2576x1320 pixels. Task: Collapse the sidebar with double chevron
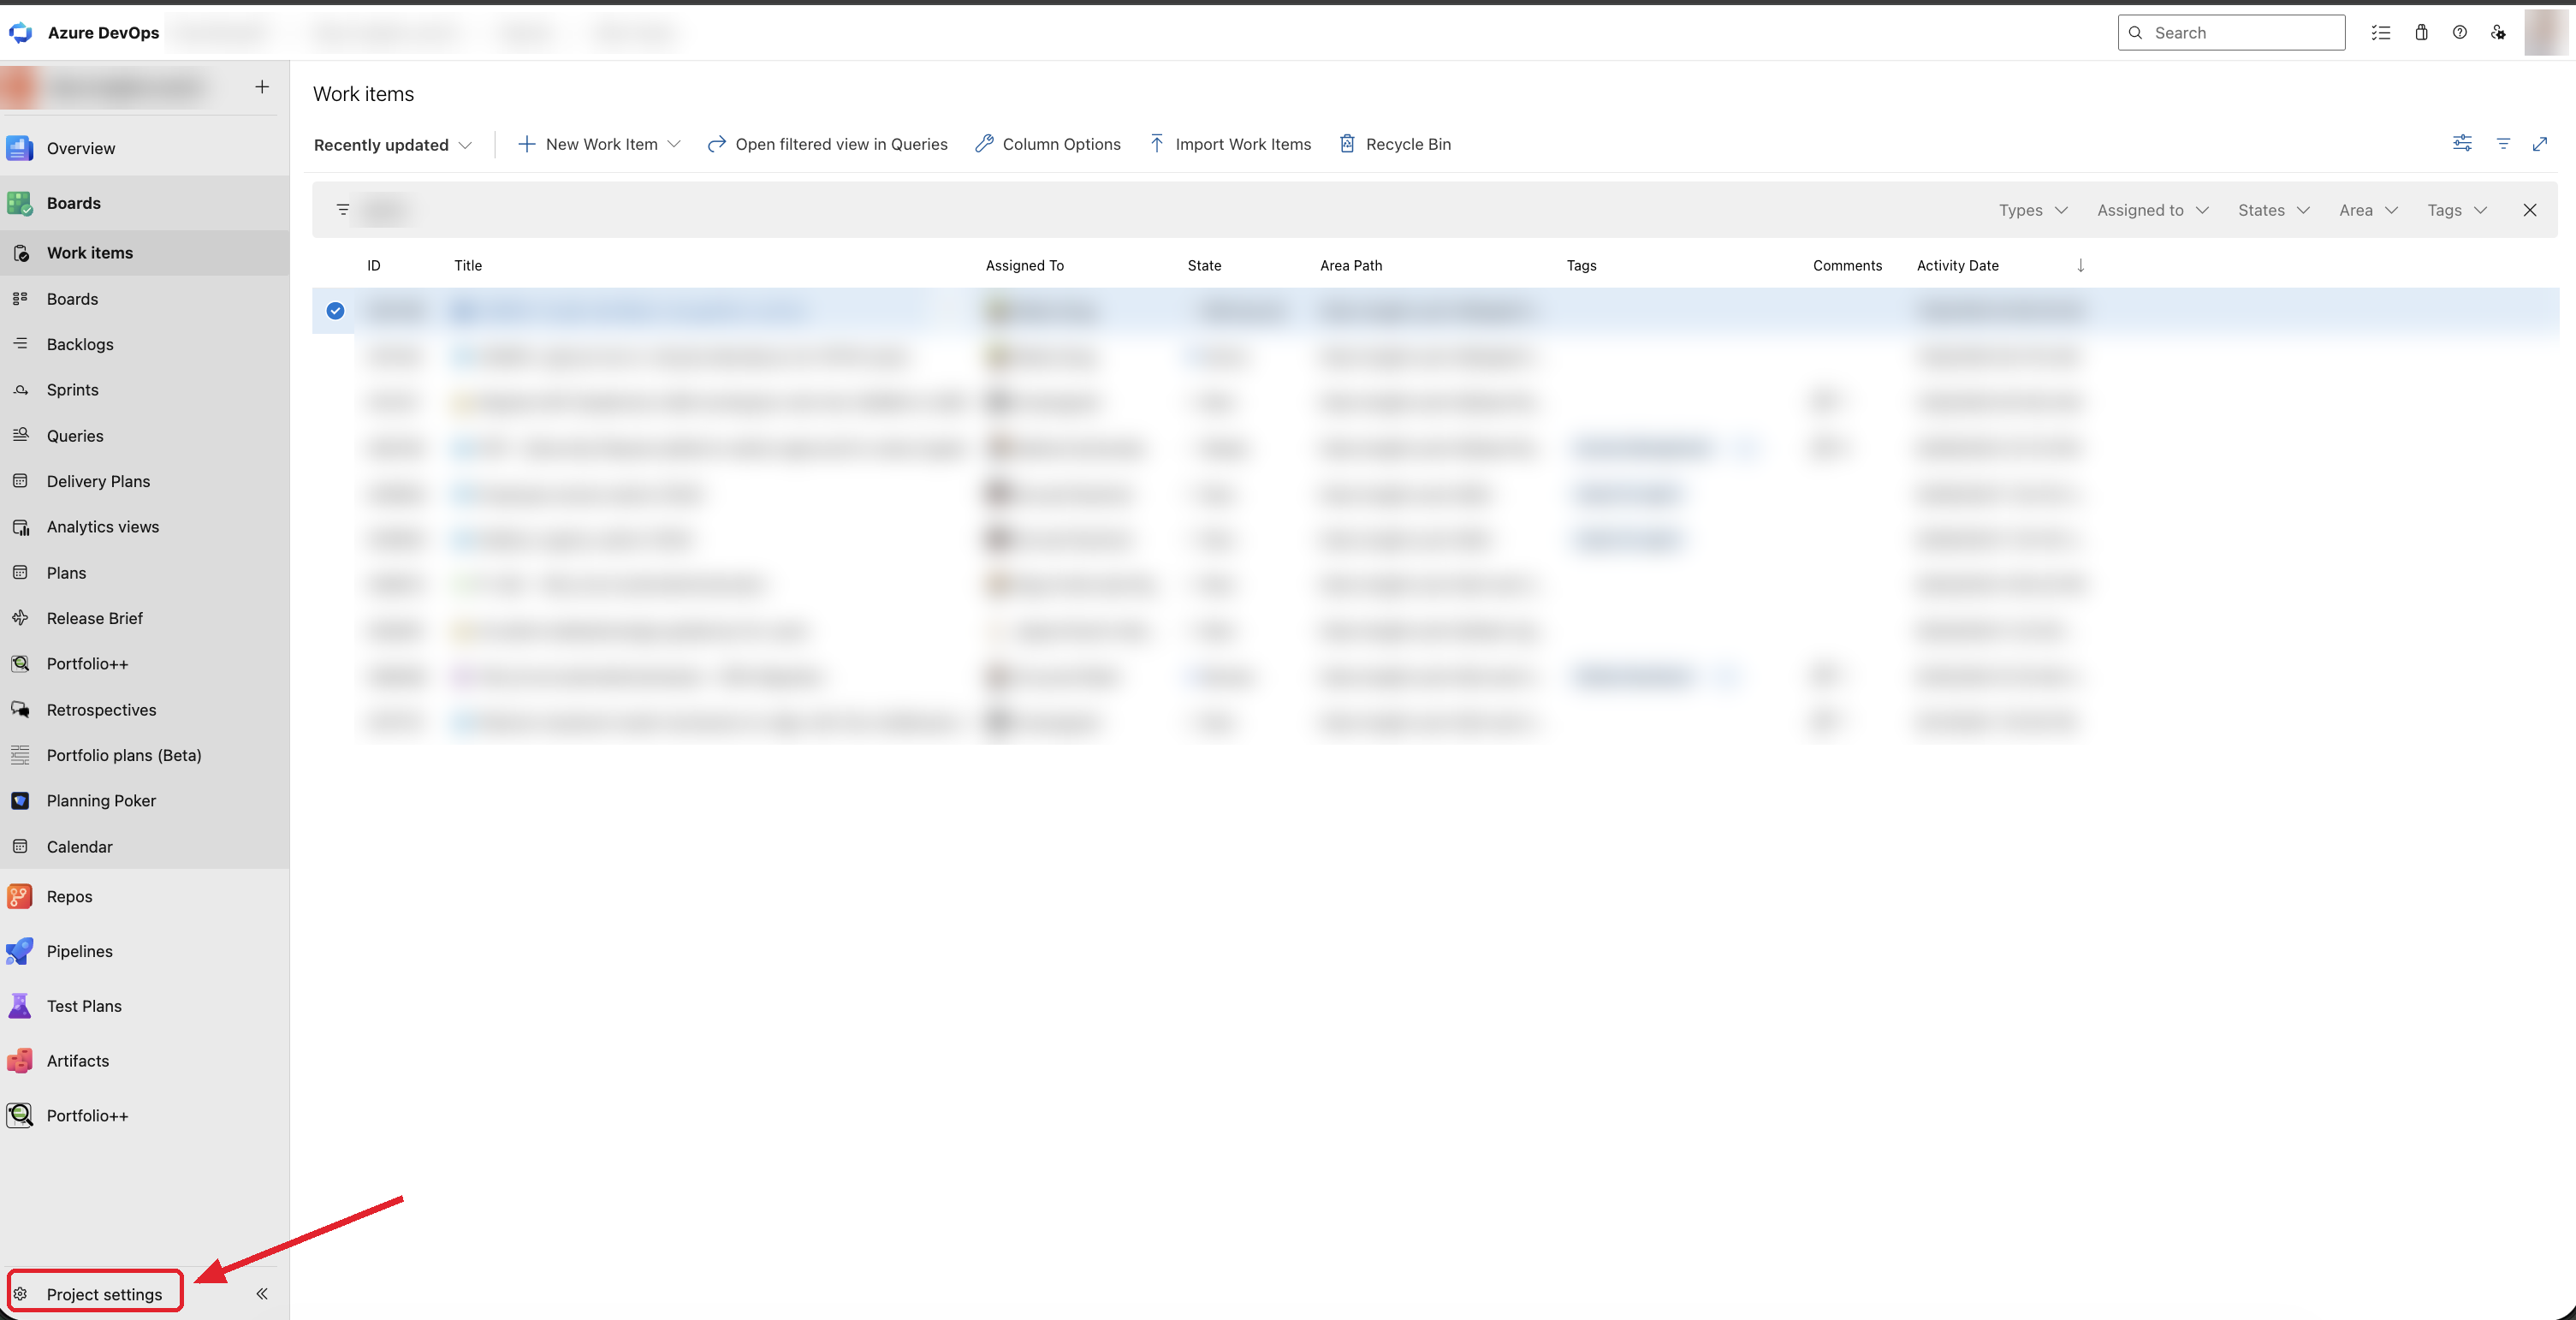click(x=262, y=1294)
